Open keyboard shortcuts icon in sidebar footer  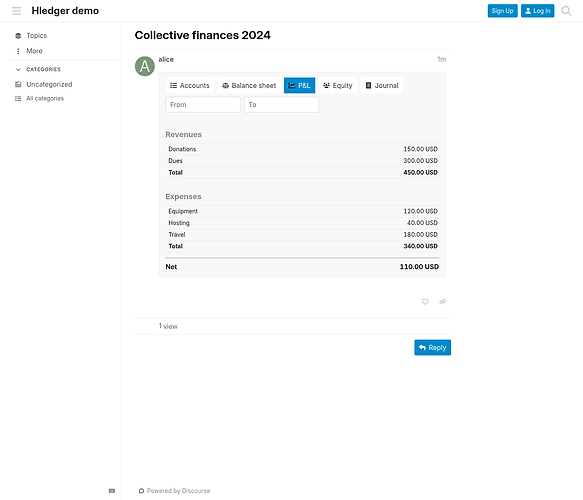(112, 491)
